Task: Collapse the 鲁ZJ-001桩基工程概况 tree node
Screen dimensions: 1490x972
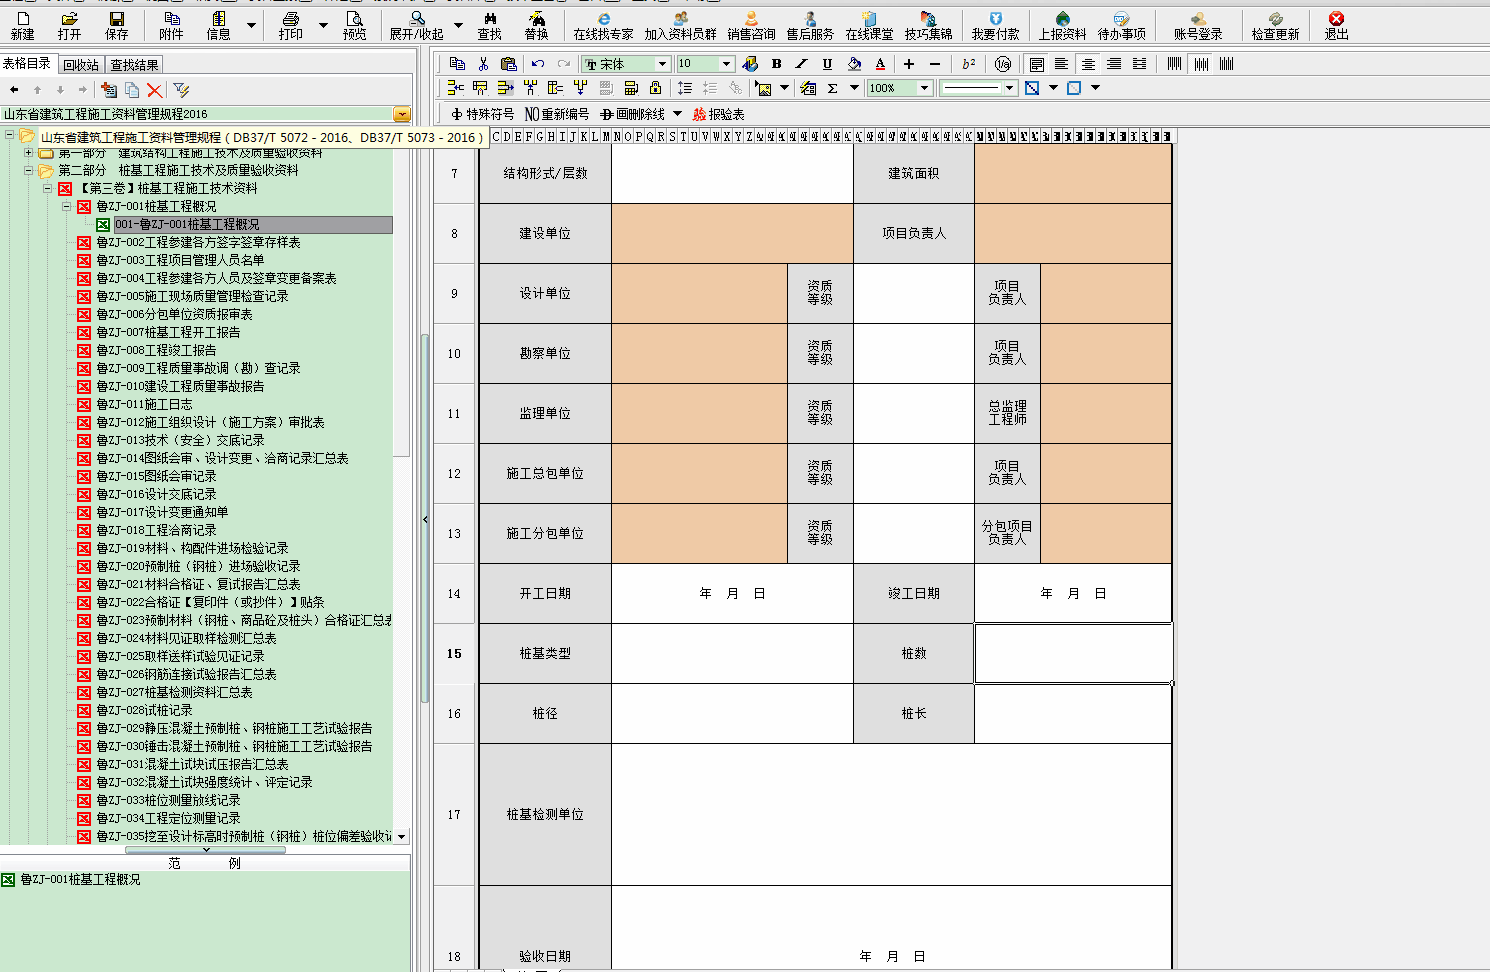Action: pos(67,206)
